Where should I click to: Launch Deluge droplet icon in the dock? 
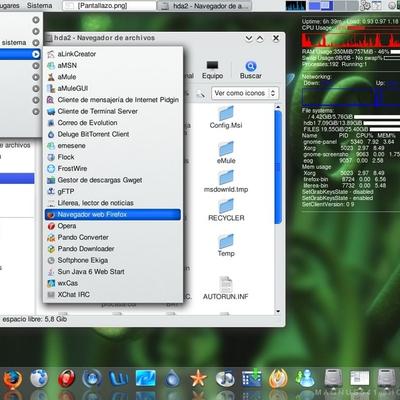coord(172,379)
